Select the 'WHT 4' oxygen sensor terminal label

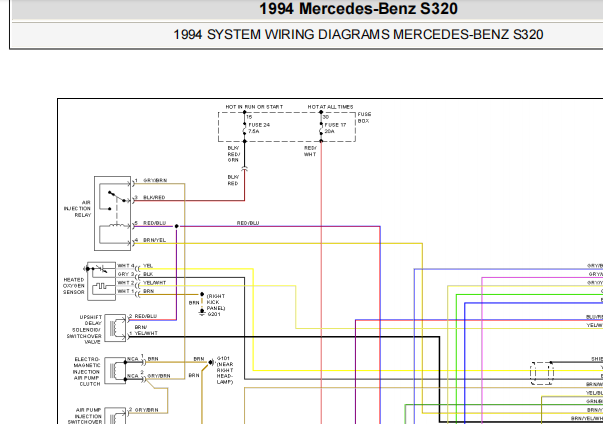point(126,266)
